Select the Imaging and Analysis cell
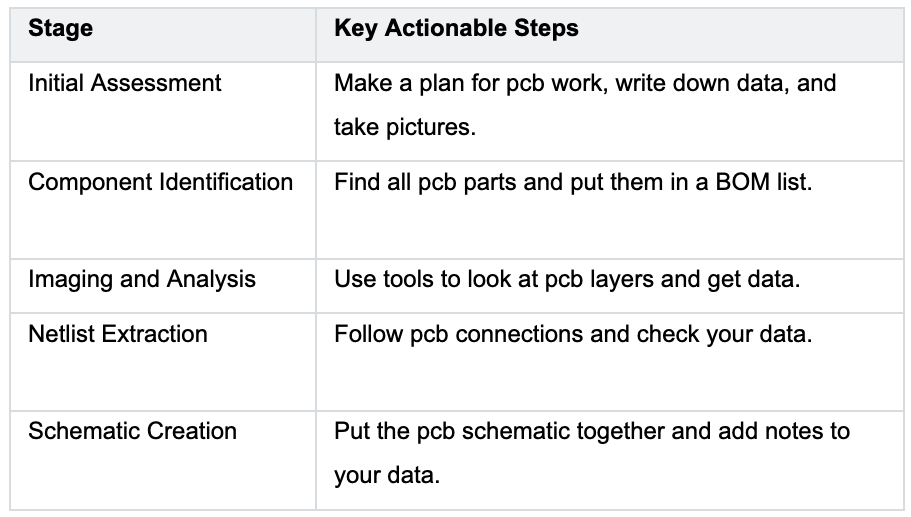 [x=142, y=279]
